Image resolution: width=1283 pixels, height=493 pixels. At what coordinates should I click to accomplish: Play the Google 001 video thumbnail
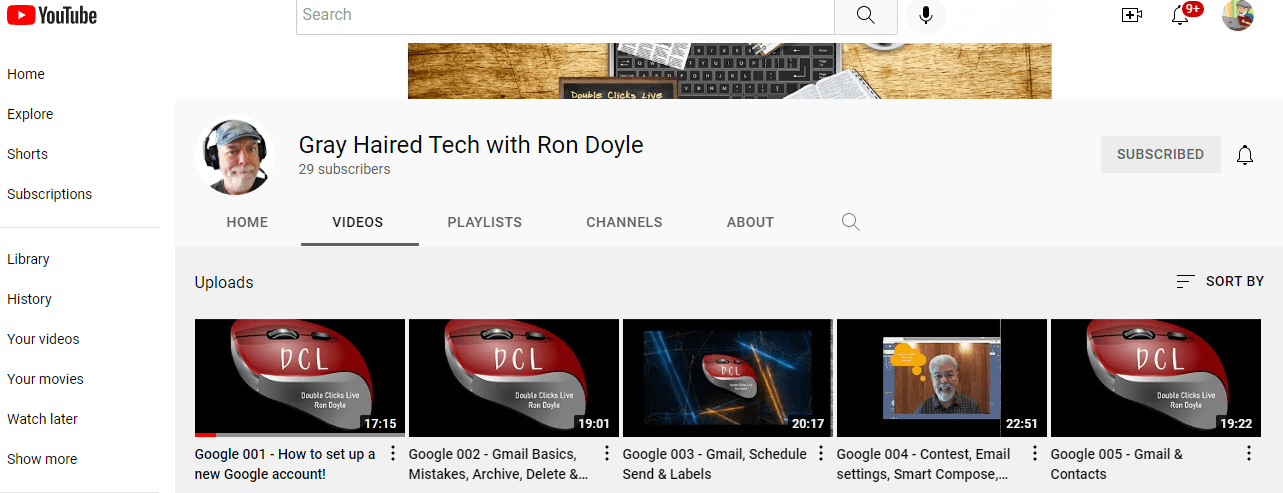coord(300,378)
